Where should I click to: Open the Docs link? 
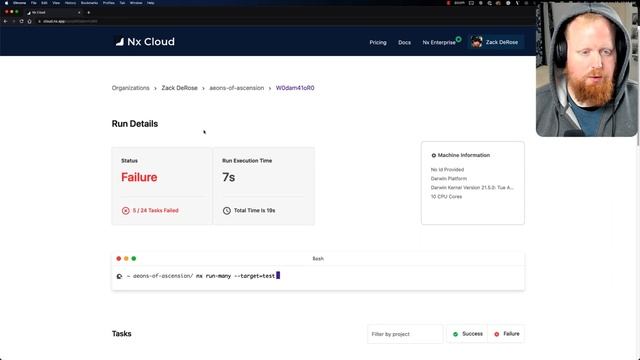pyautogui.click(x=404, y=42)
